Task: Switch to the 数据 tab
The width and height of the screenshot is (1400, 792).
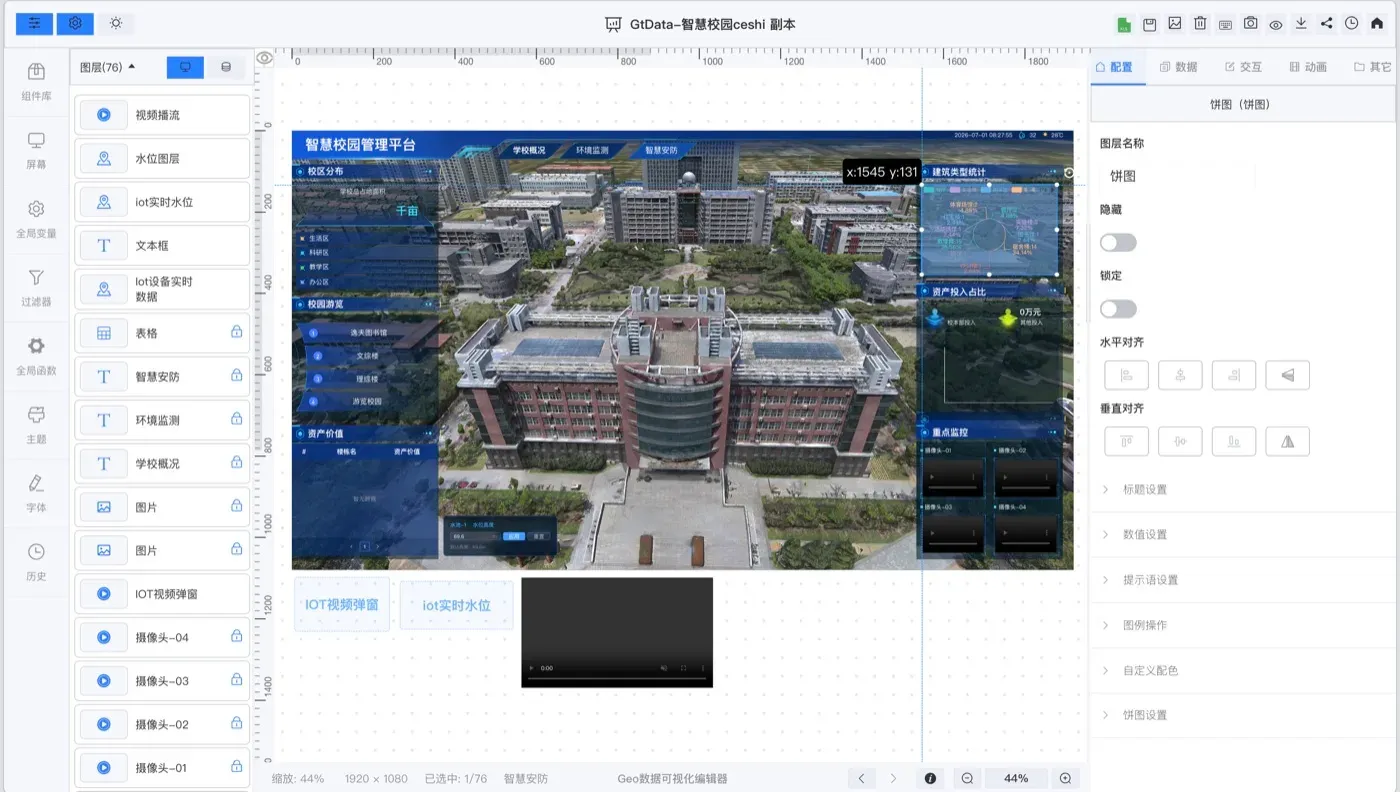Action: point(1178,67)
